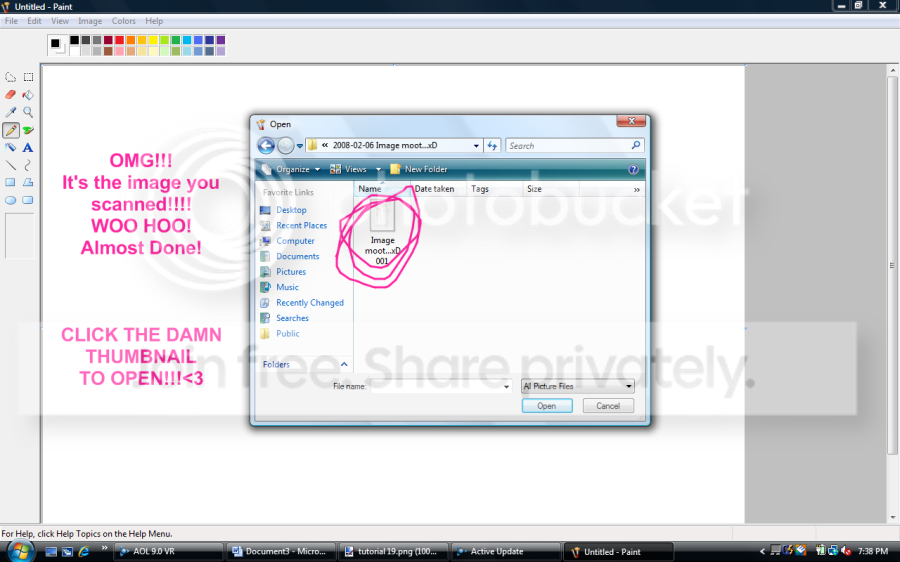Viewport: 900px width, 562px height.
Task: Open dialog help question mark icon
Action: pyautogui.click(x=633, y=169)
